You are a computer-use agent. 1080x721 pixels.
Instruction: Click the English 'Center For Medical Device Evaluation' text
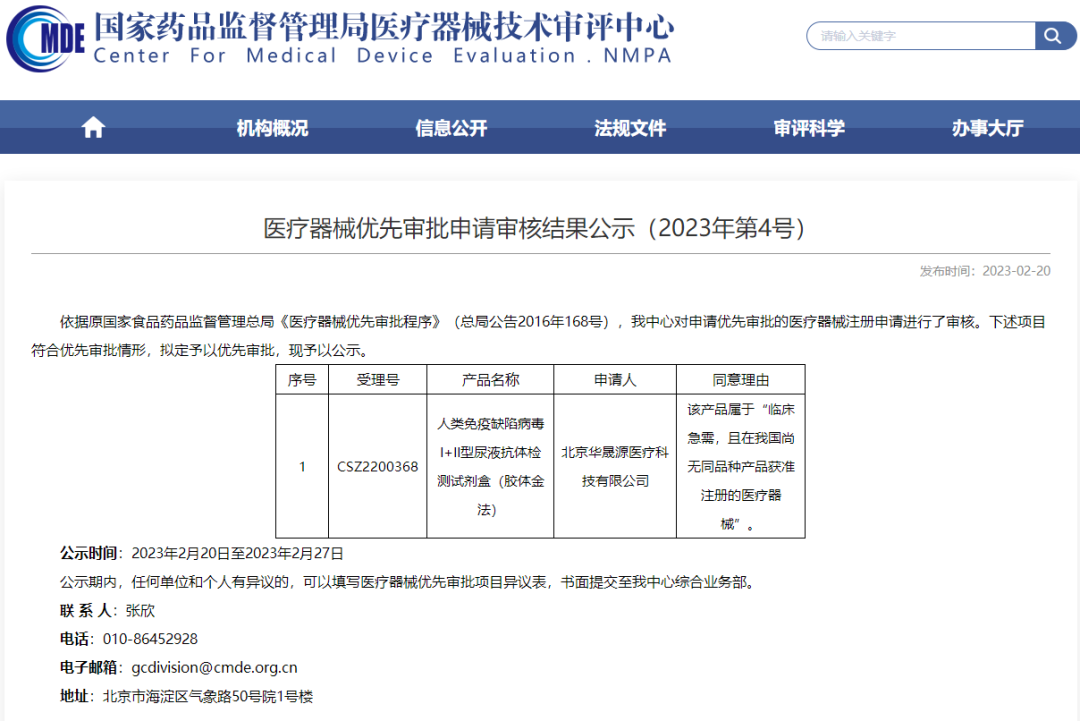click(383, 57)
